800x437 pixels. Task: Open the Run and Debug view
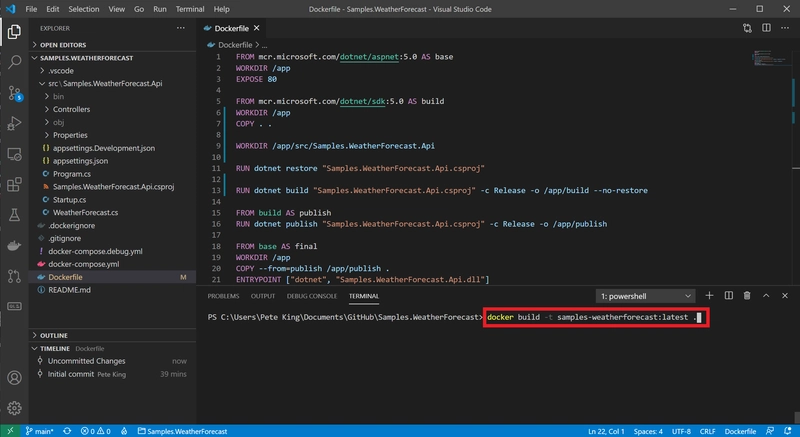[x=14, y=123]
